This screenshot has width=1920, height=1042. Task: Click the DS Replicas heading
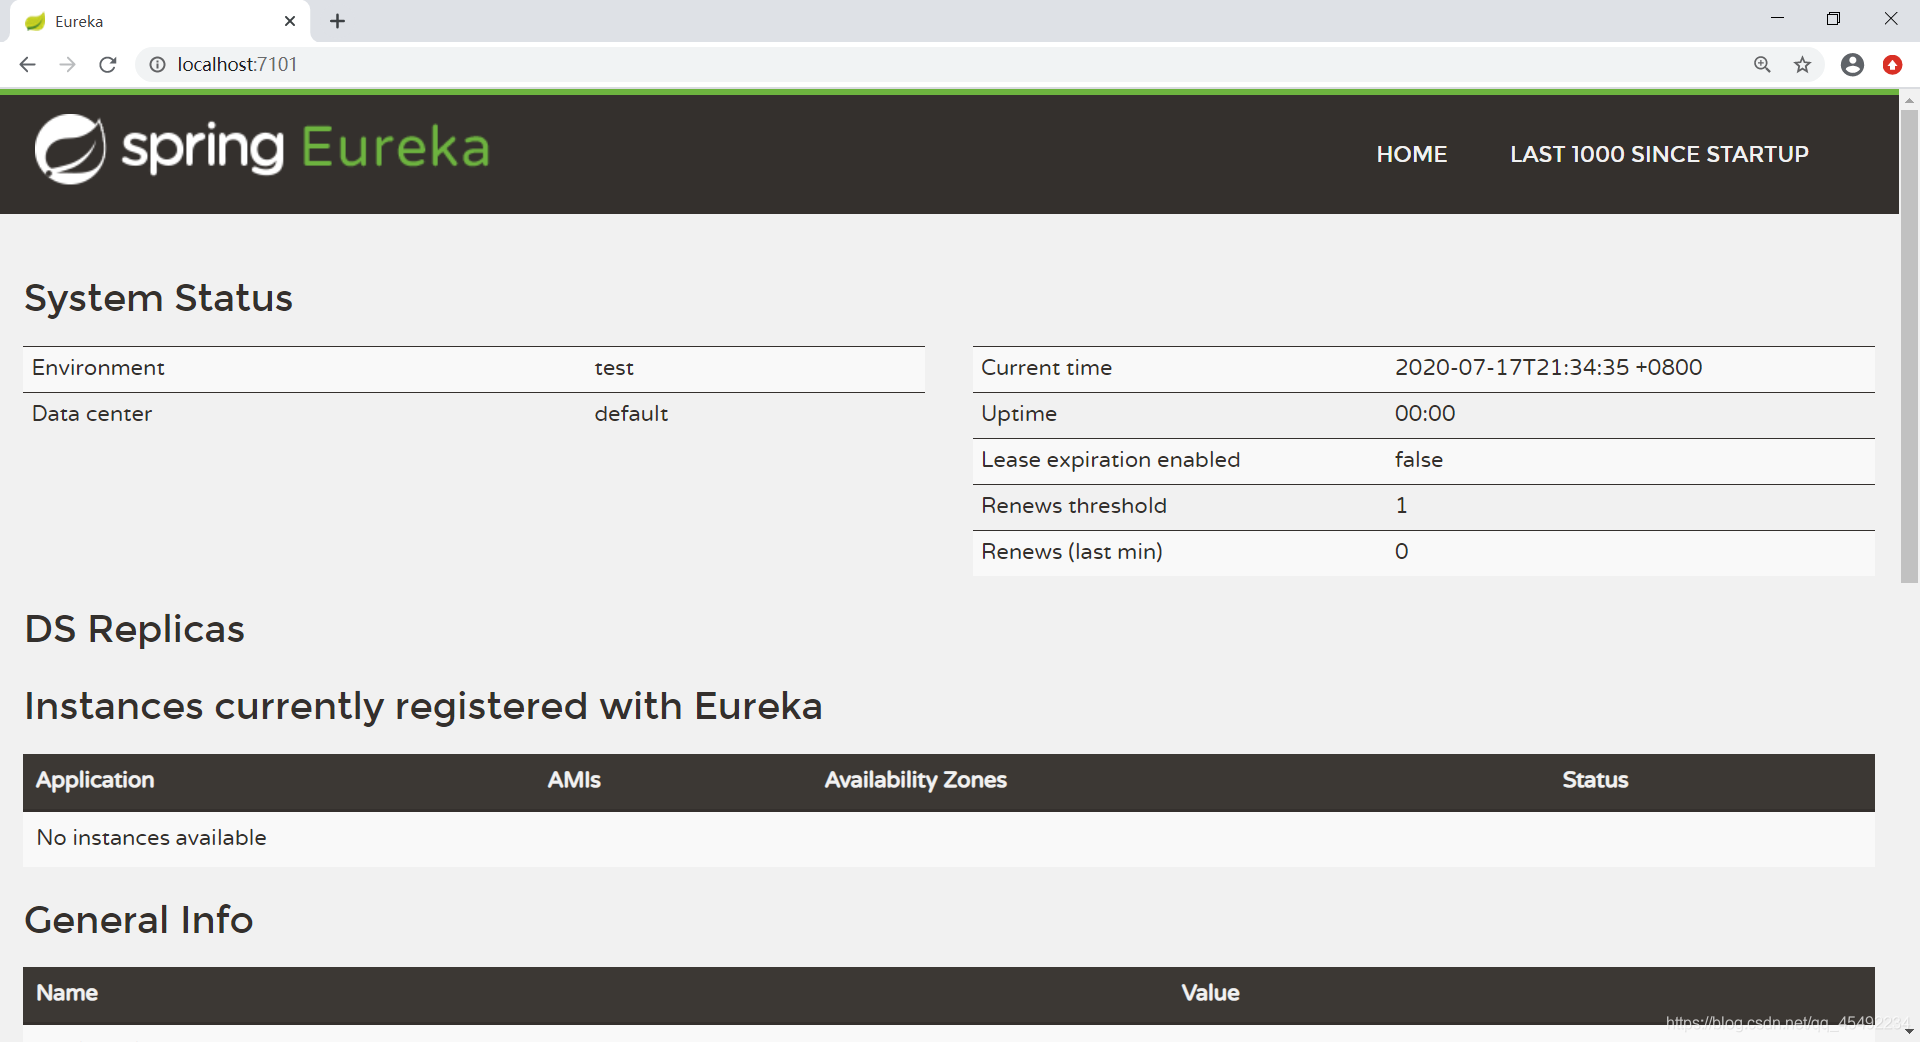pyautogui.click(x=134, y=629)
